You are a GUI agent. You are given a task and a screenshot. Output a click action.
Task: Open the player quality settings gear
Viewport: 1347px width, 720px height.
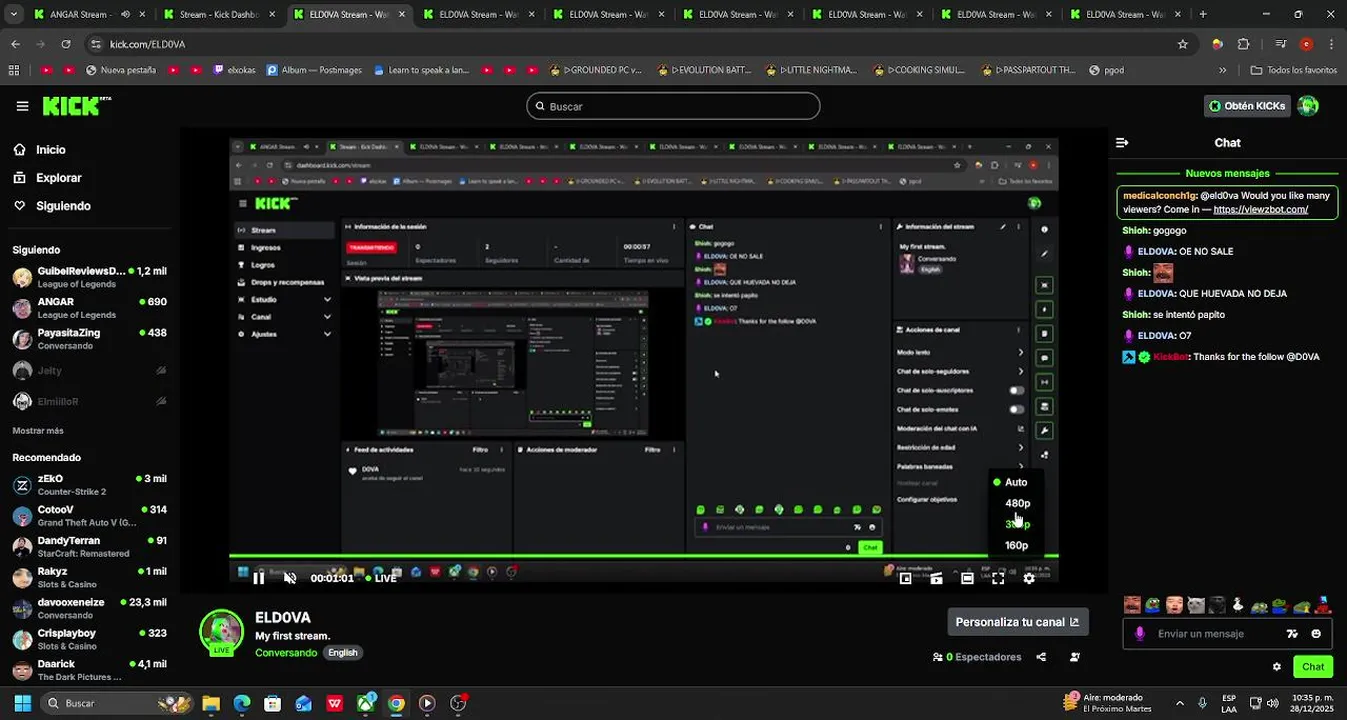[1029, 578]
